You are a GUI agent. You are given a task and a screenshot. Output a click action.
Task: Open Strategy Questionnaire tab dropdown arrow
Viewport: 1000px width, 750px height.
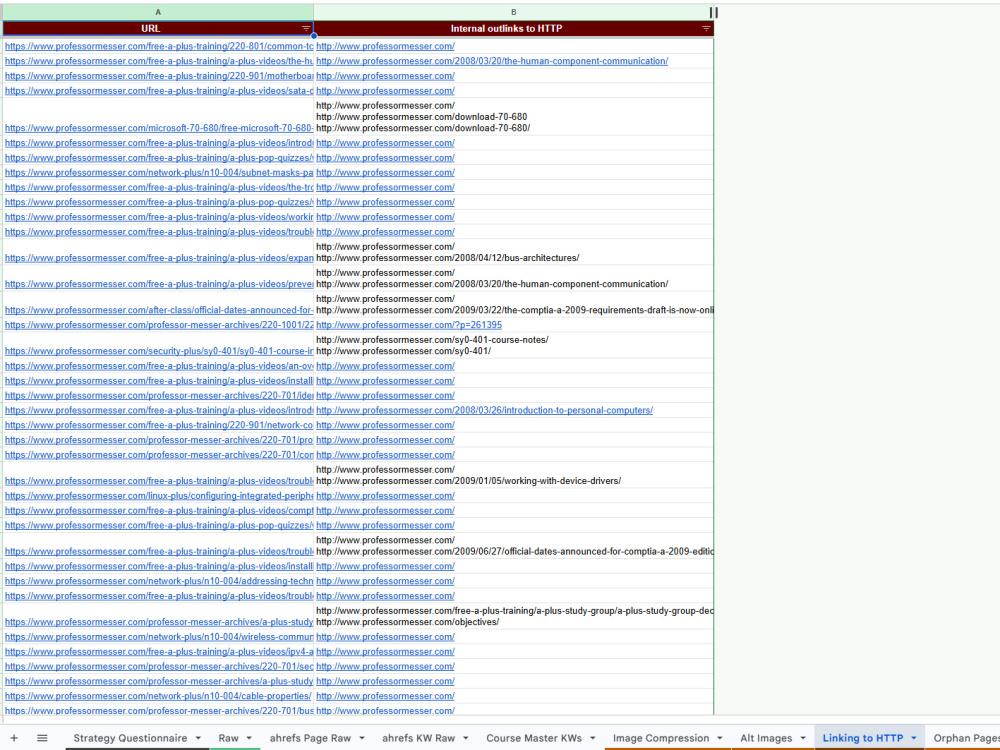[198, 738]
